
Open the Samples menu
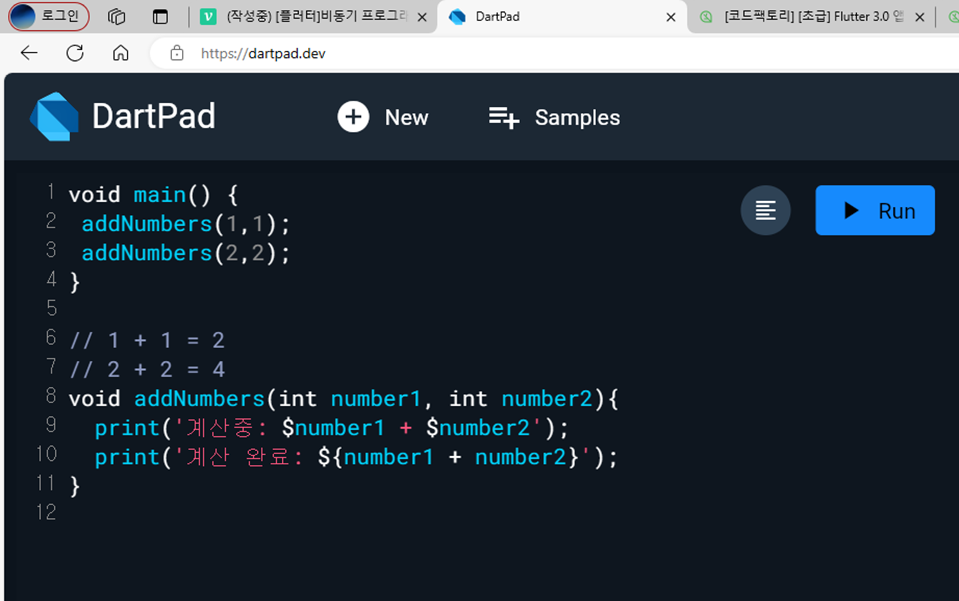coord(554,117)
